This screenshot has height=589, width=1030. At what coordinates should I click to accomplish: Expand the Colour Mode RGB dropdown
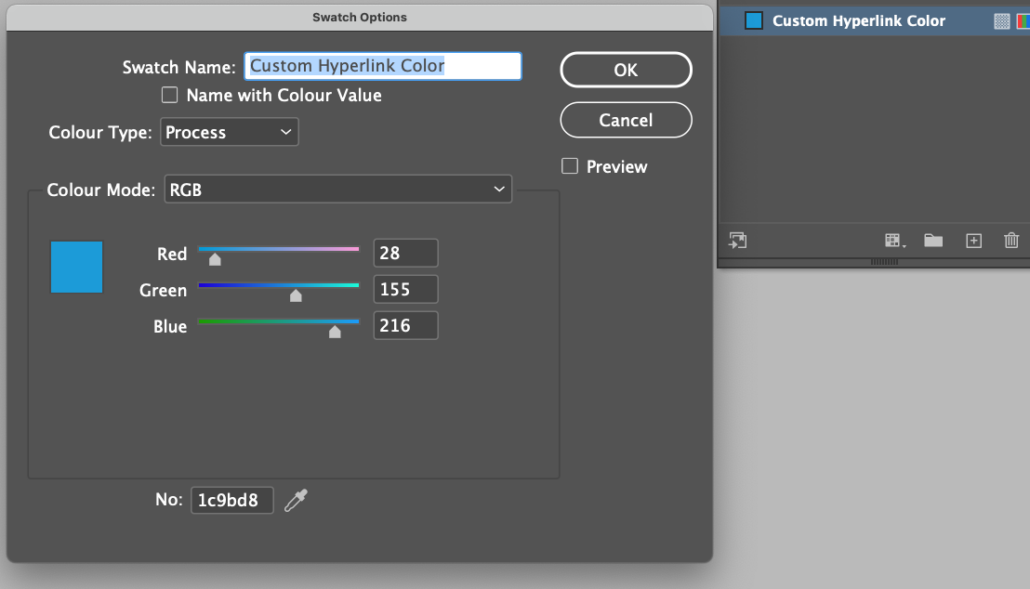point(338,189)
